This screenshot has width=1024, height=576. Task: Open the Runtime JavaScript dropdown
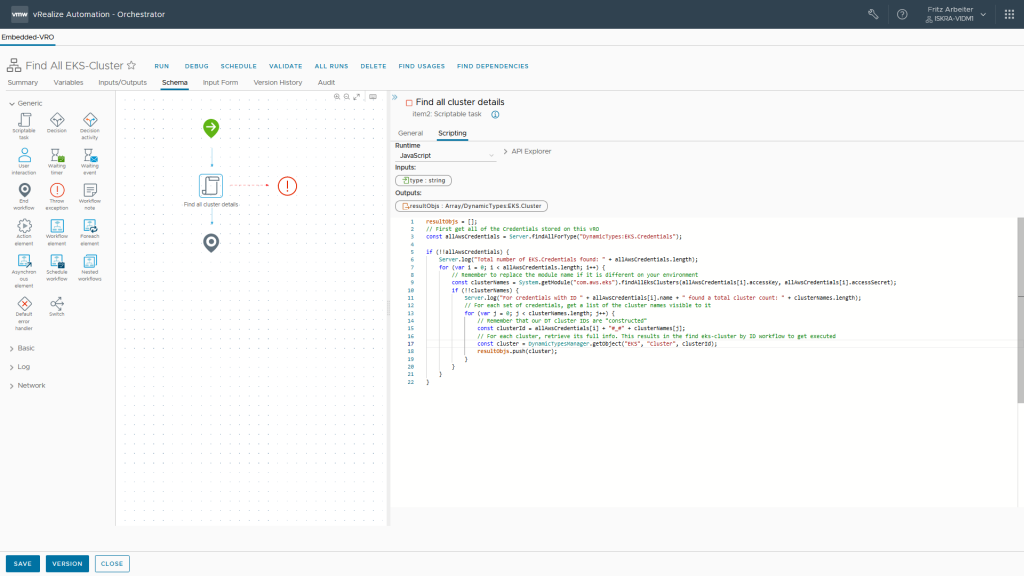point(445,156)
